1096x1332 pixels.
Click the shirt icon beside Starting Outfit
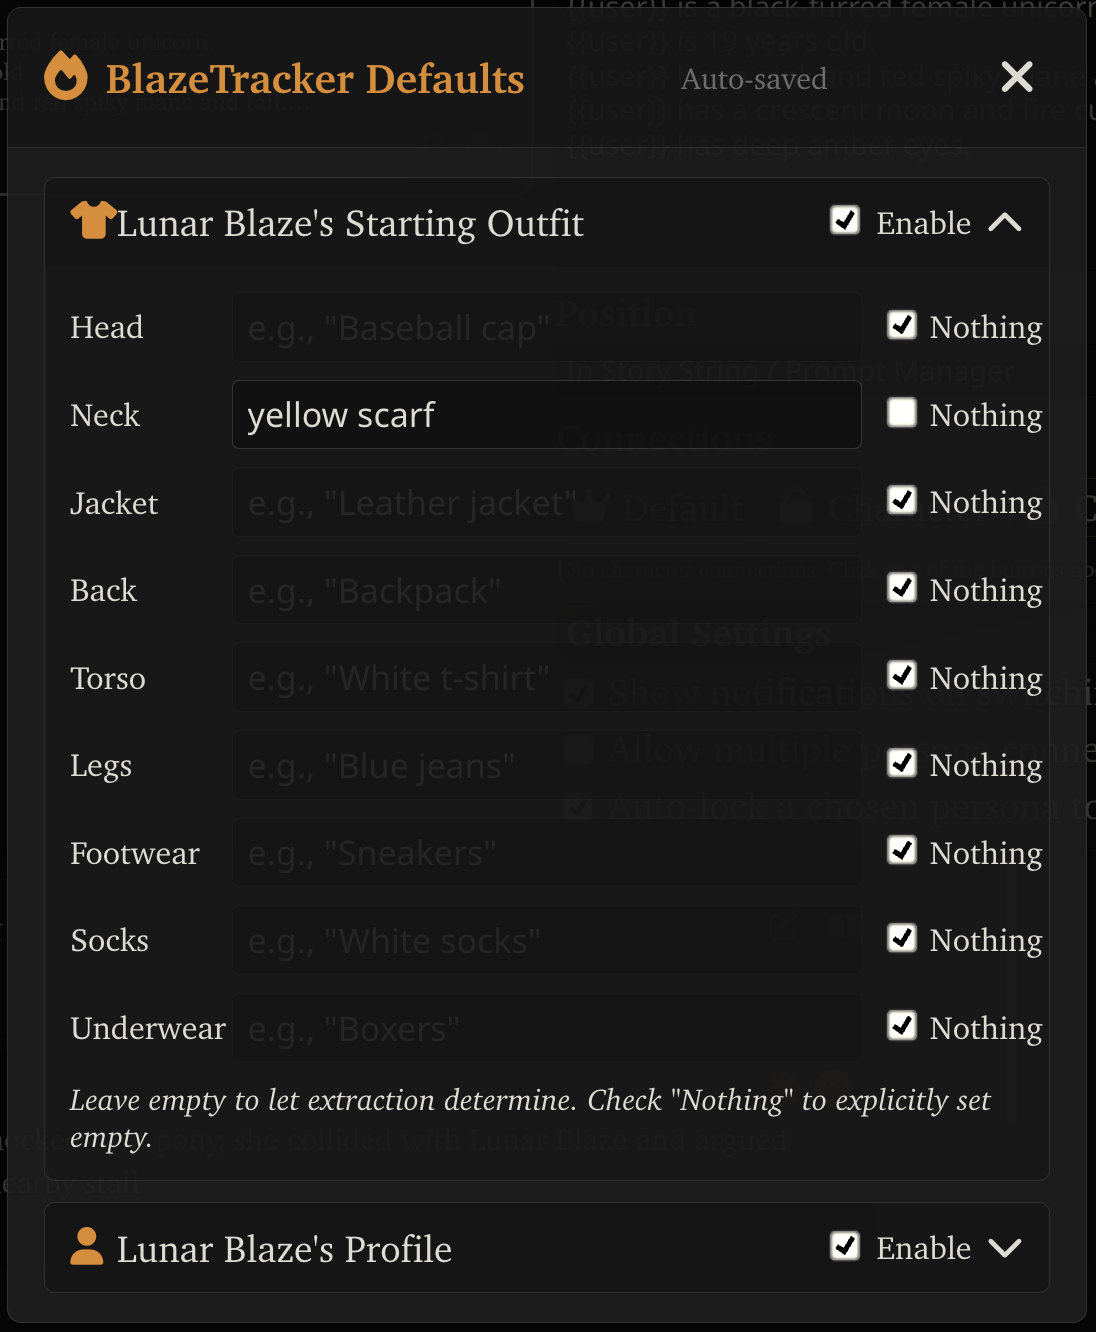tap(93, 221)
